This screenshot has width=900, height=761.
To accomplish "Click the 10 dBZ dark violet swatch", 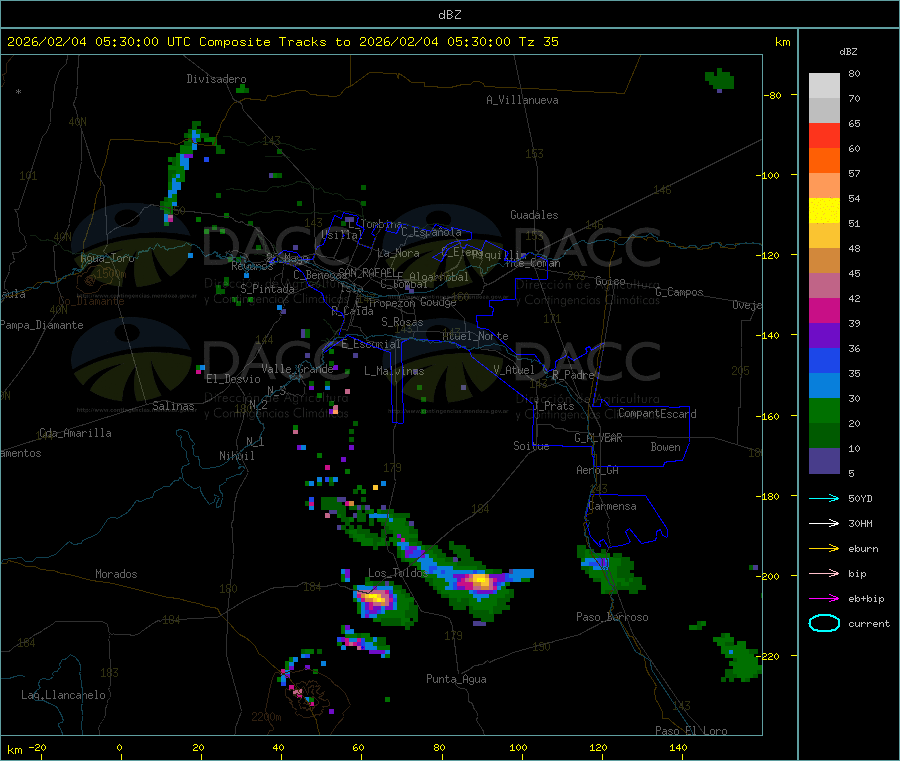I will 824,461.
